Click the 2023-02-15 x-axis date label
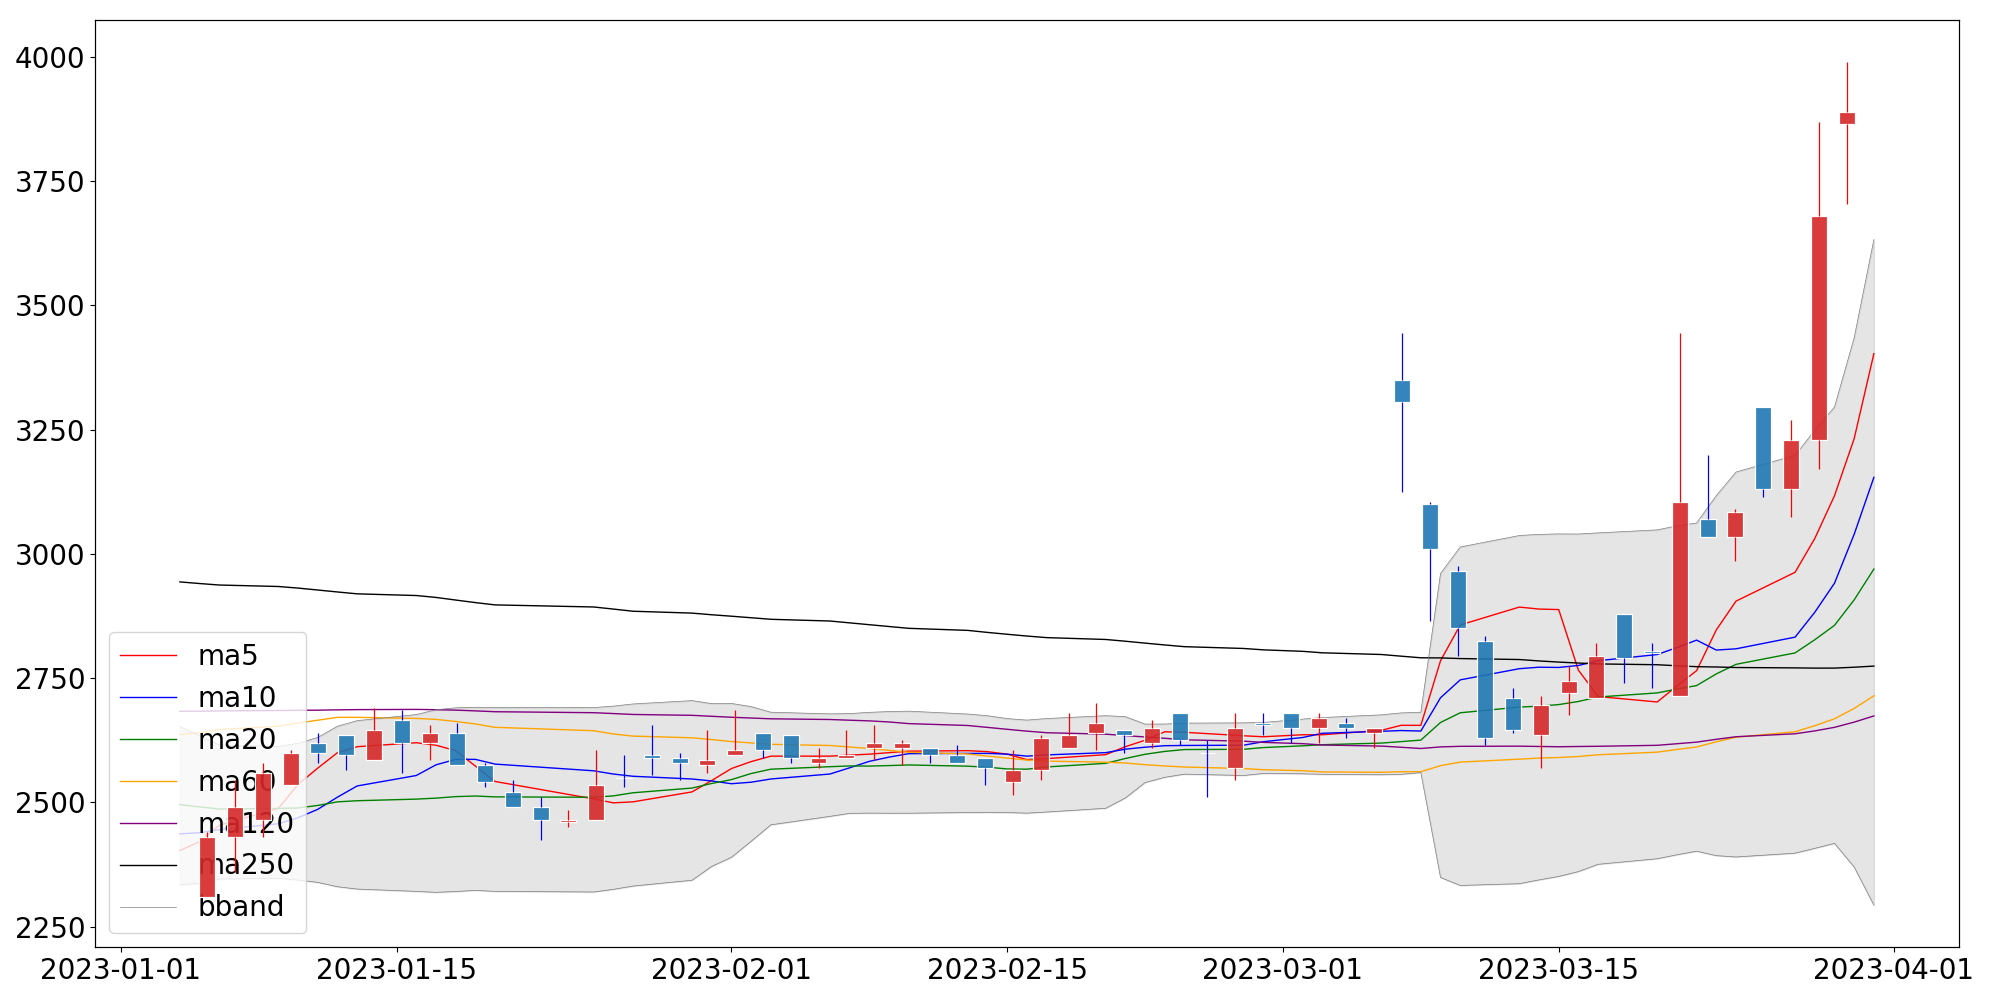2000x1000 pixels. point(1007,971)
